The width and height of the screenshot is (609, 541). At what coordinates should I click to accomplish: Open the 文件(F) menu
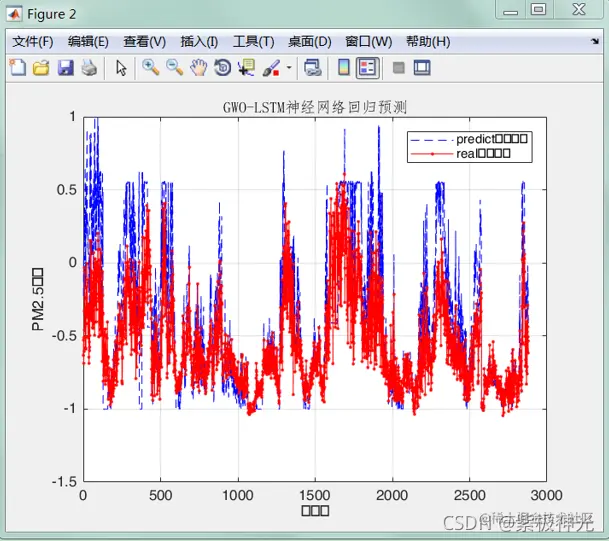[x=33, y=42]
